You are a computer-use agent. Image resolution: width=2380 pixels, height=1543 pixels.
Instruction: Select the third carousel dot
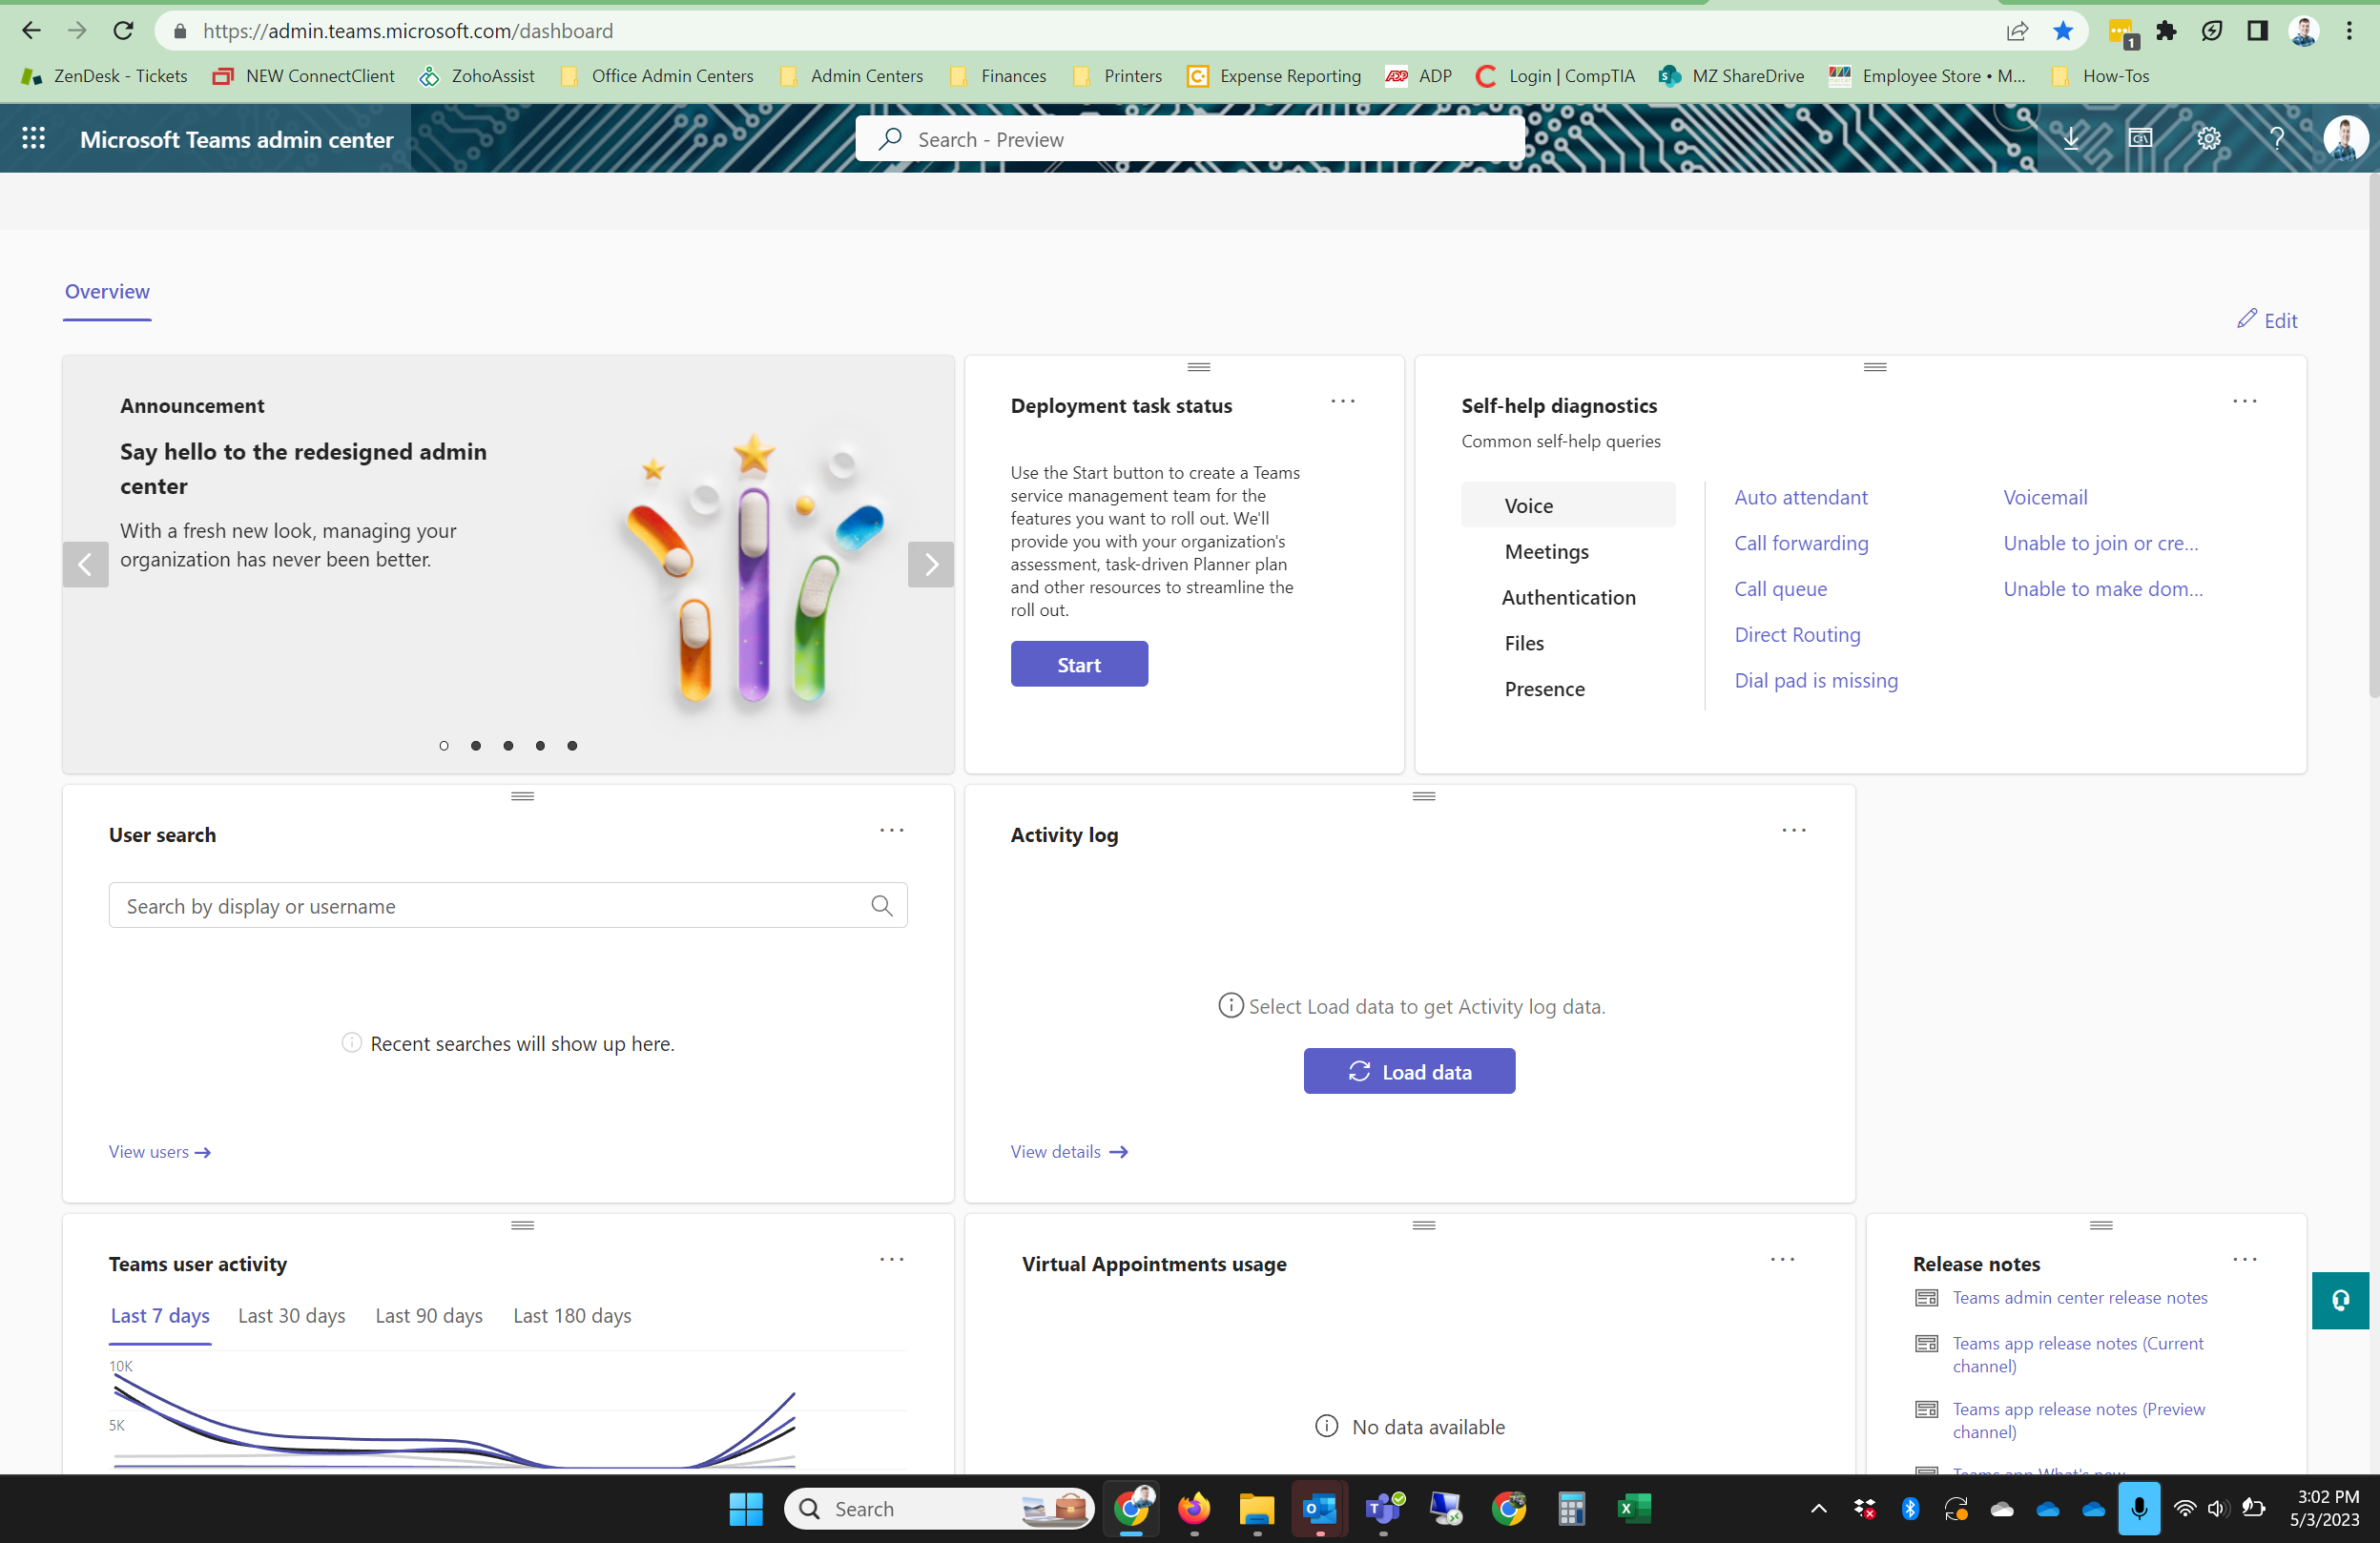pyautogui.click(x=508, y=745)
